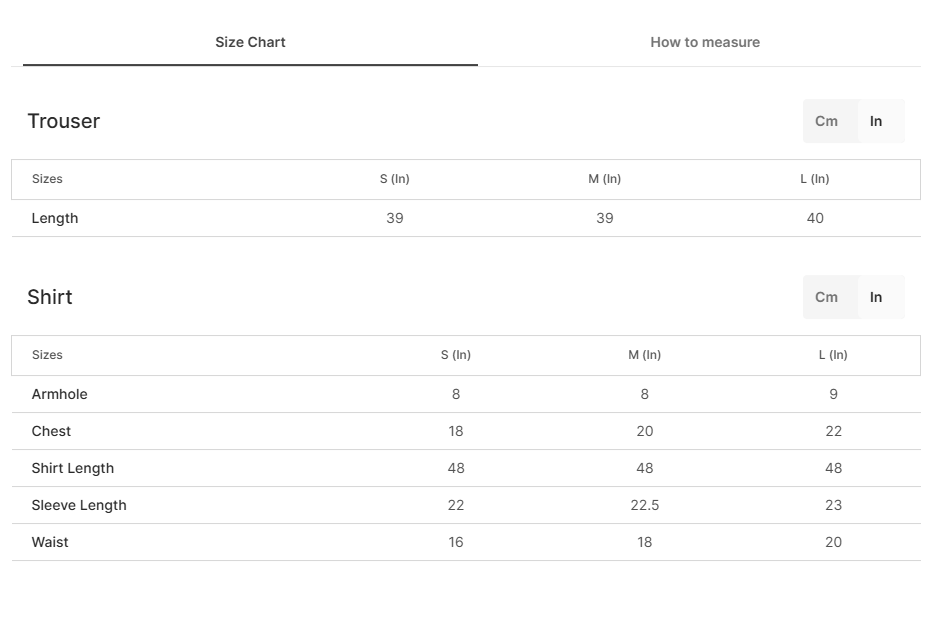Toggle Trouser units to In
Image resolution: width=935 pixels, height=634 pixels.
click(876, 121)
